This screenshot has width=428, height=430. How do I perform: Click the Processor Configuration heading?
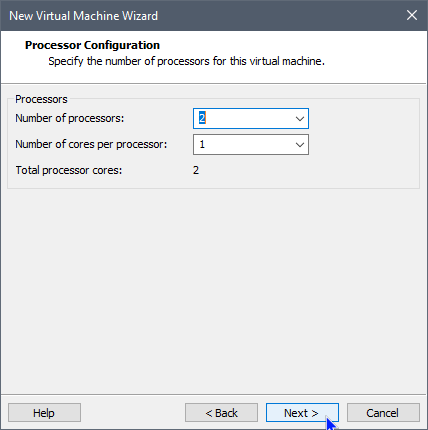point(92,45)
